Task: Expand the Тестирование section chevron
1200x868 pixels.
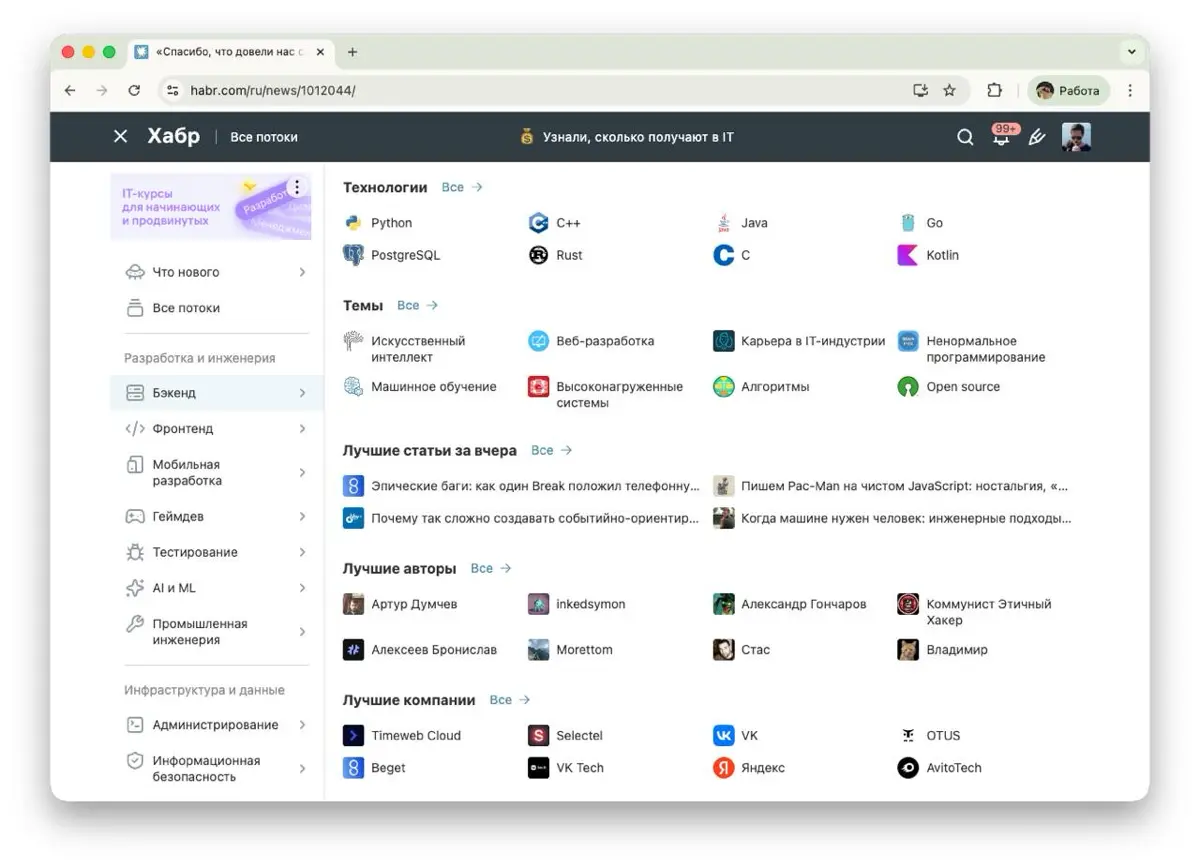Action: pos(302,552)
